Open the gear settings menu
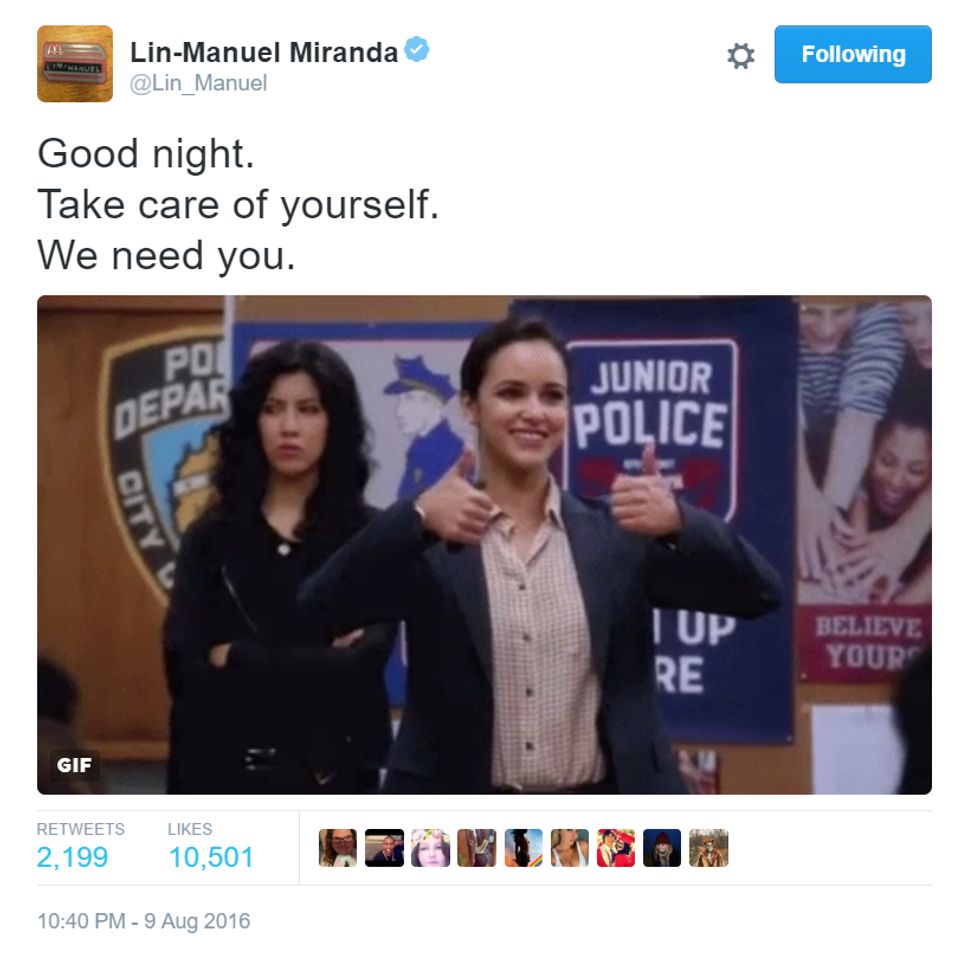Image resolution: width=980 pixels, height=953 pixels. [x=741, y=56]
